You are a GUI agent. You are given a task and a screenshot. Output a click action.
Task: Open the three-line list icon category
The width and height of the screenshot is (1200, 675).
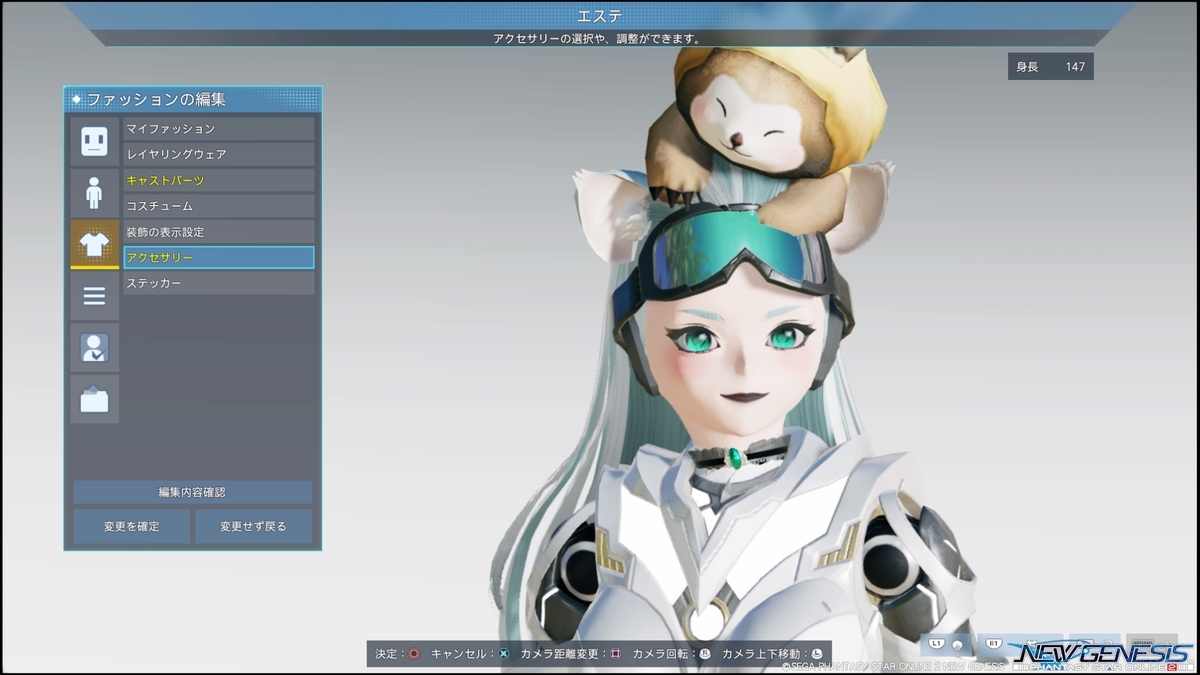click(x=94, y=296)
